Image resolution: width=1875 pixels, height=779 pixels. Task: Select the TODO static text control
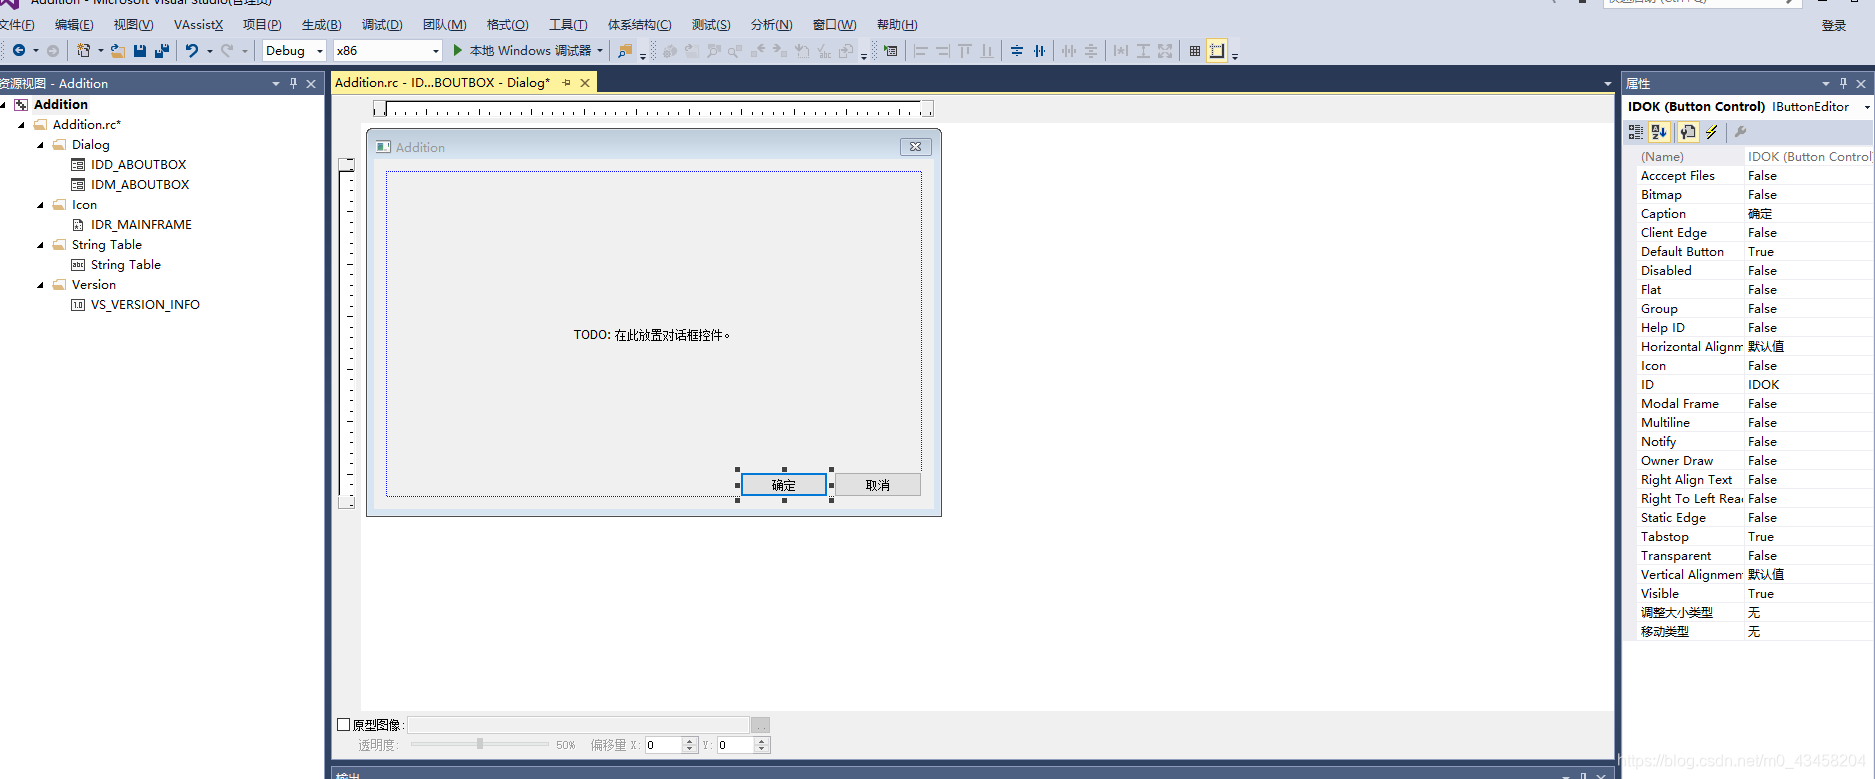pyautogui.click(x=652, y=335)
